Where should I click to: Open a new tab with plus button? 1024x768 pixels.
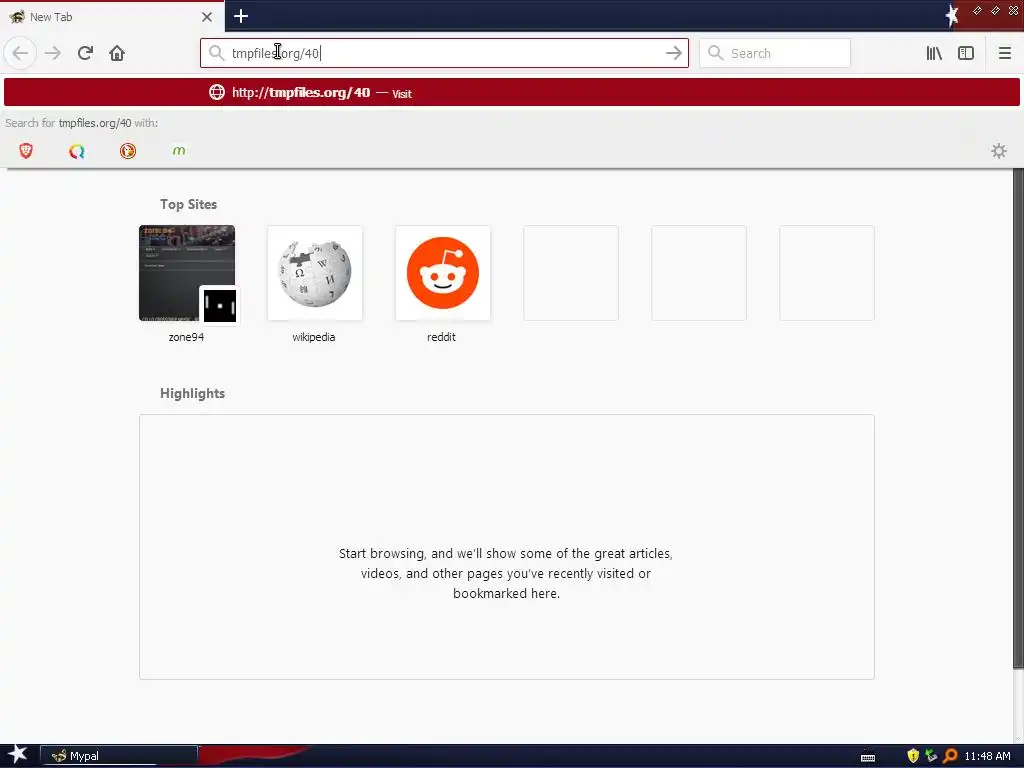tap(240, 16)
